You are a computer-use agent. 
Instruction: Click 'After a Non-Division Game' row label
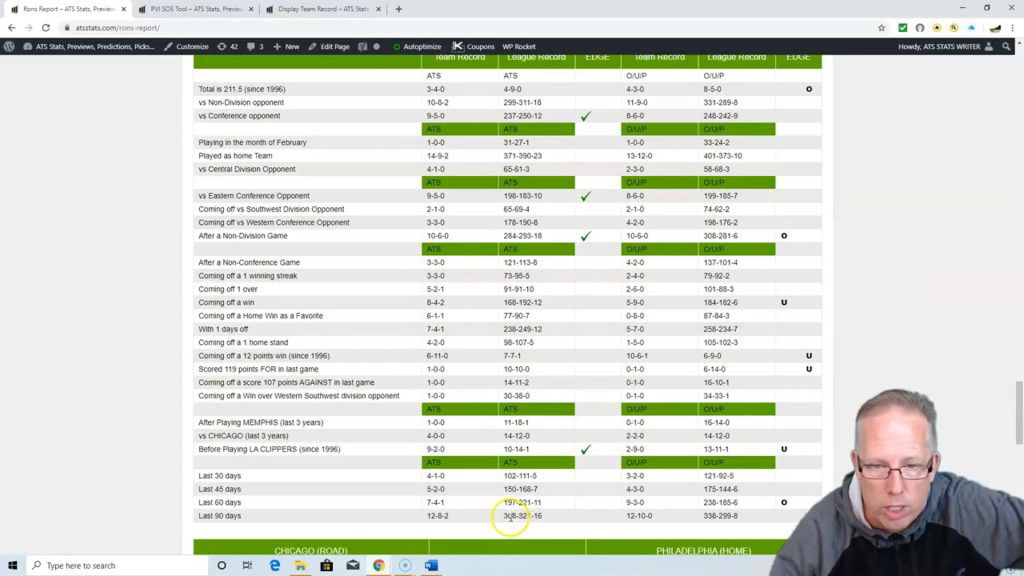pyautogui.click(x=243, y=236)
